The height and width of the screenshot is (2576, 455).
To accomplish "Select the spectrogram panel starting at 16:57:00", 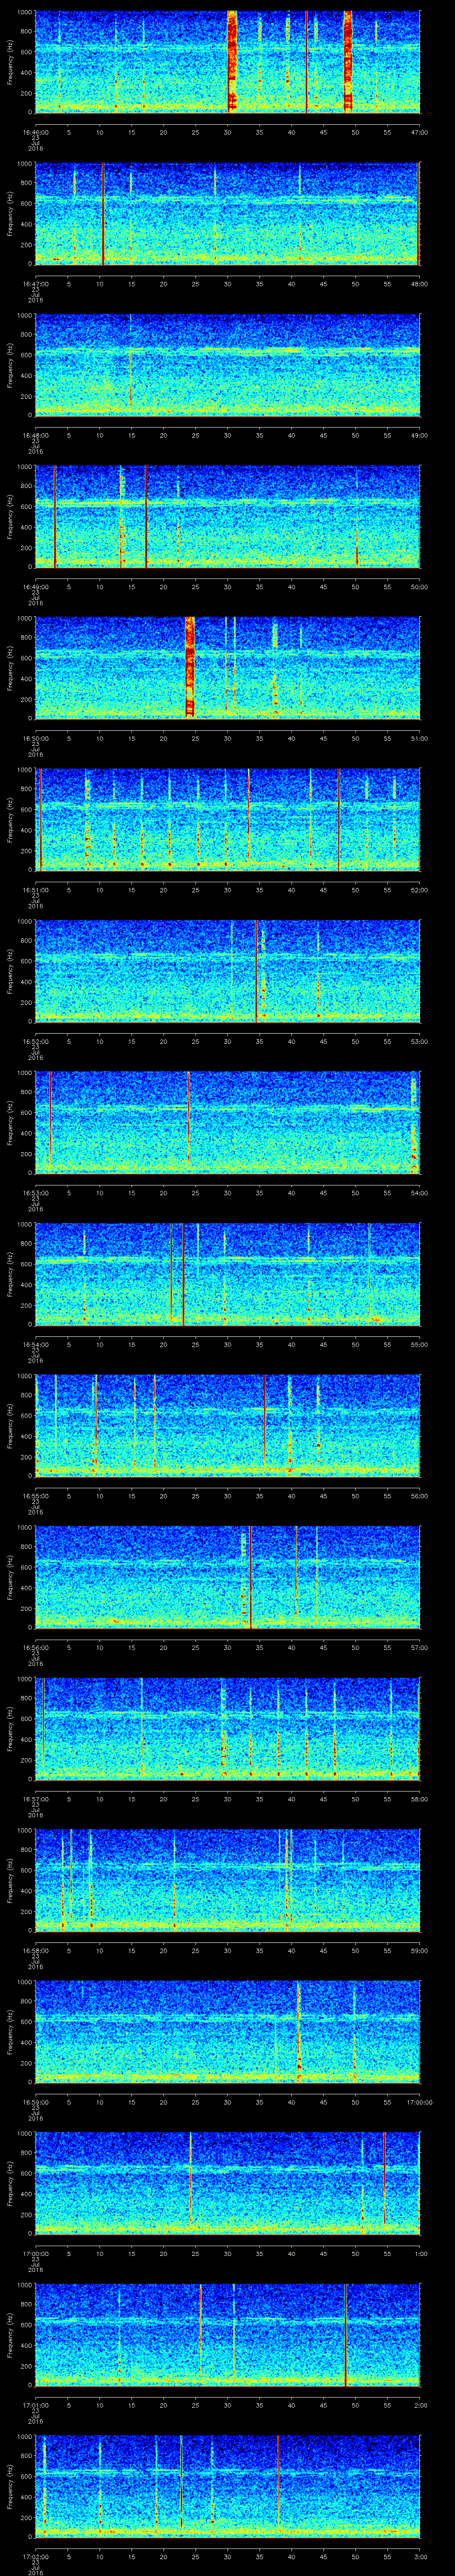I will pyautogui.click(x=227, y=1728).
